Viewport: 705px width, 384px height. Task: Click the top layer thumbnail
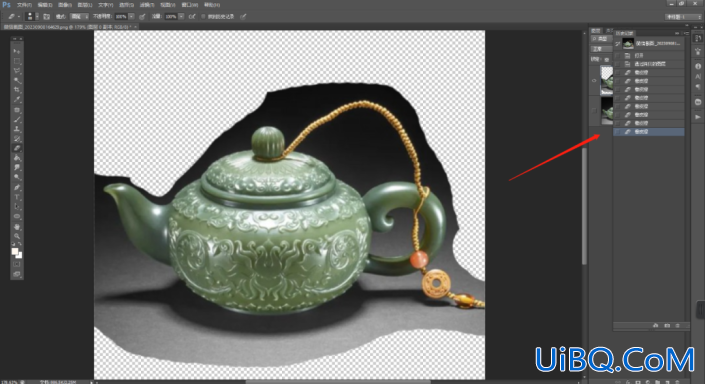607,80
